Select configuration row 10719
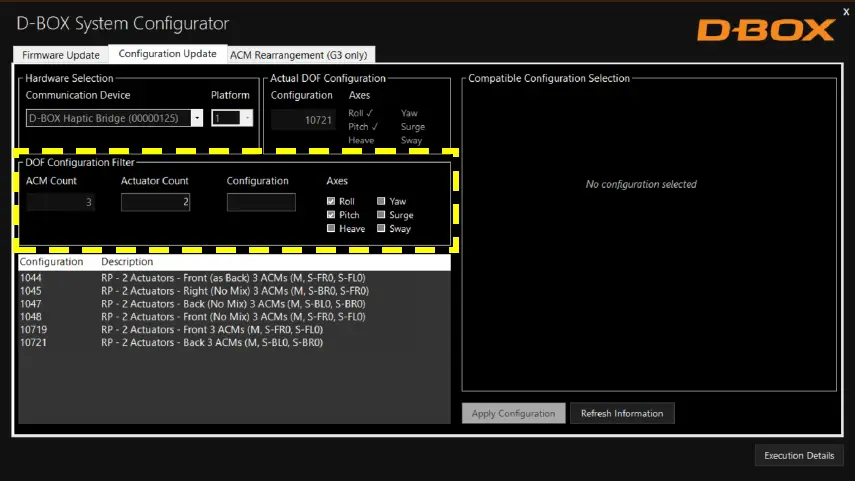The width and height of the screenshot is (855, 481). pos(234,329)
